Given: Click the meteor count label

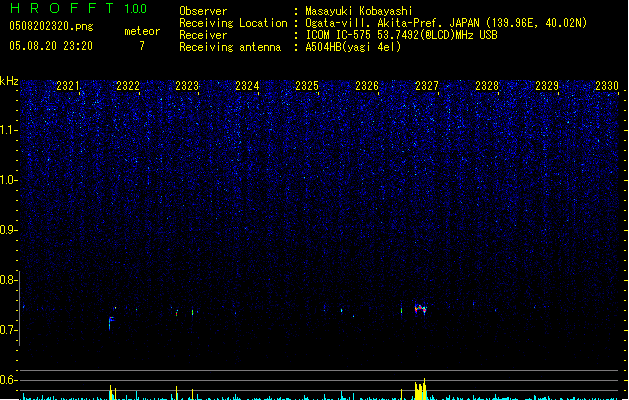Looking at the screenshot, I should click(x=142, y=31).
